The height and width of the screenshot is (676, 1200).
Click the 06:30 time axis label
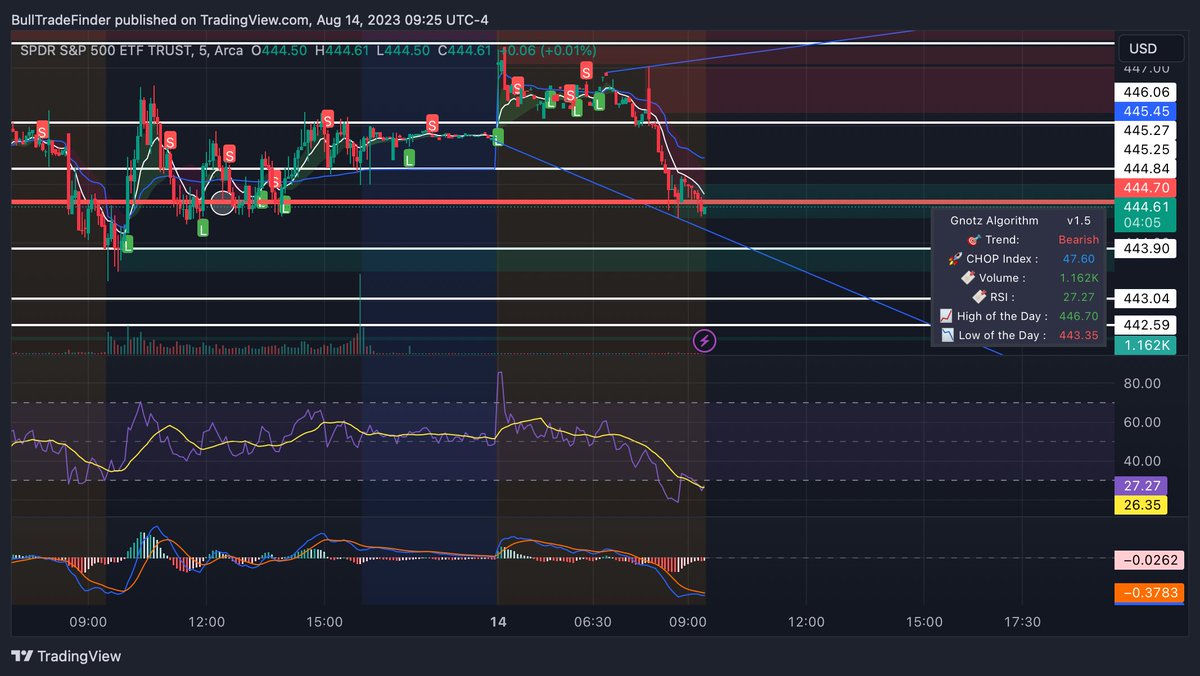[592, 622]
